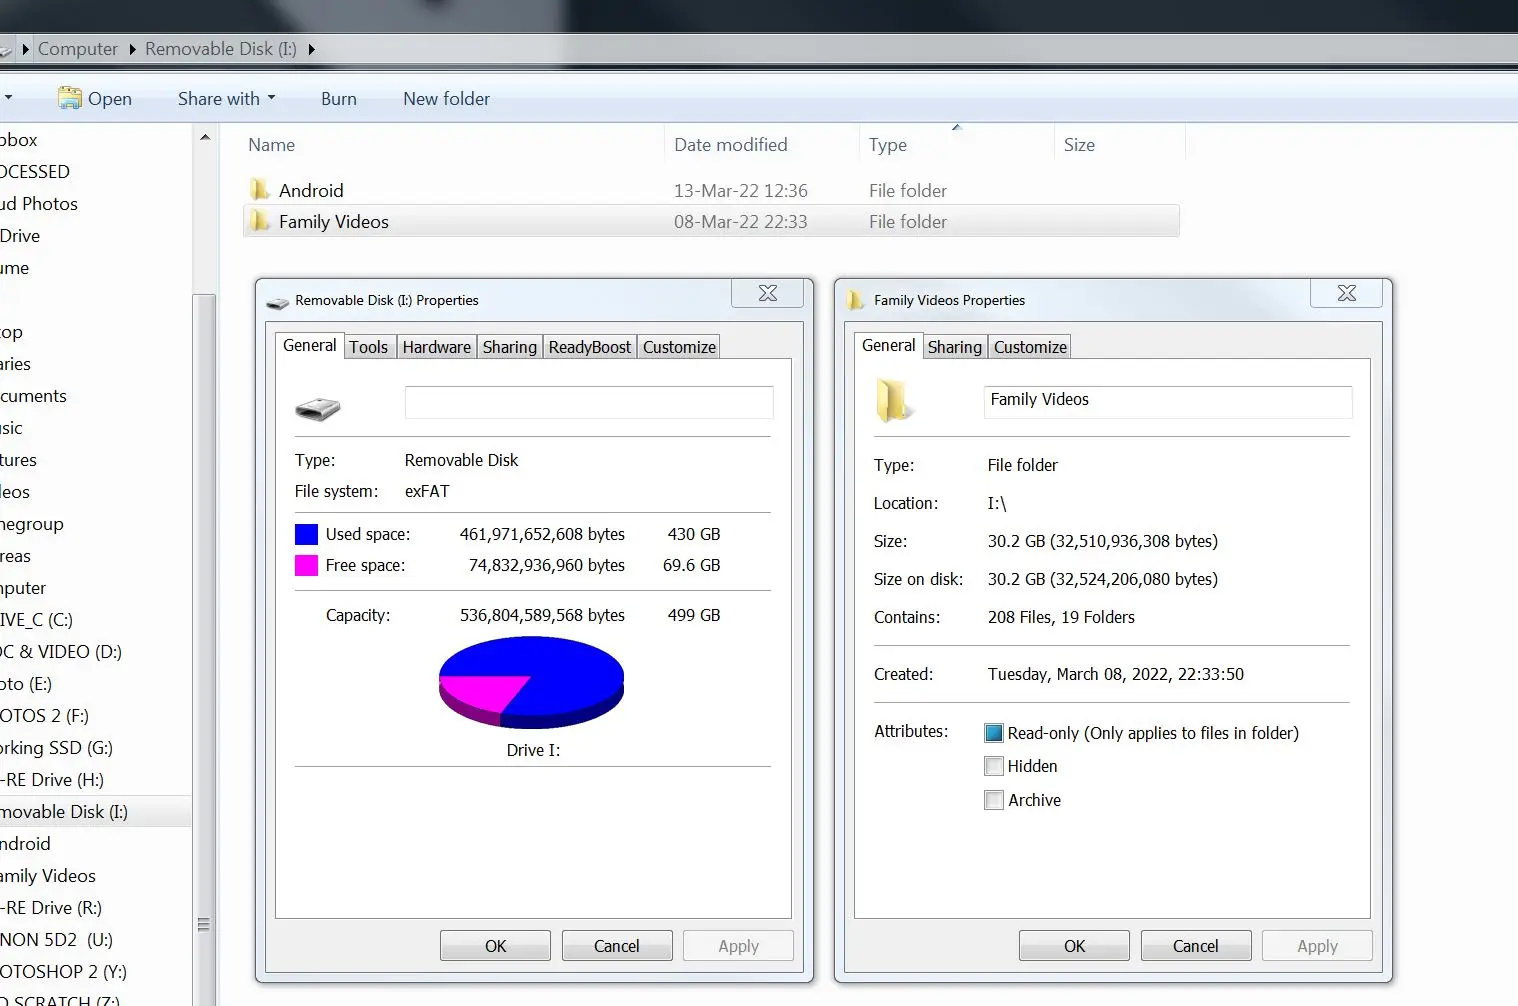Viewport: 1518px width, 1006px height.
Task: Click Cancel in Removable Disk Properties
Action: [617, 946]
